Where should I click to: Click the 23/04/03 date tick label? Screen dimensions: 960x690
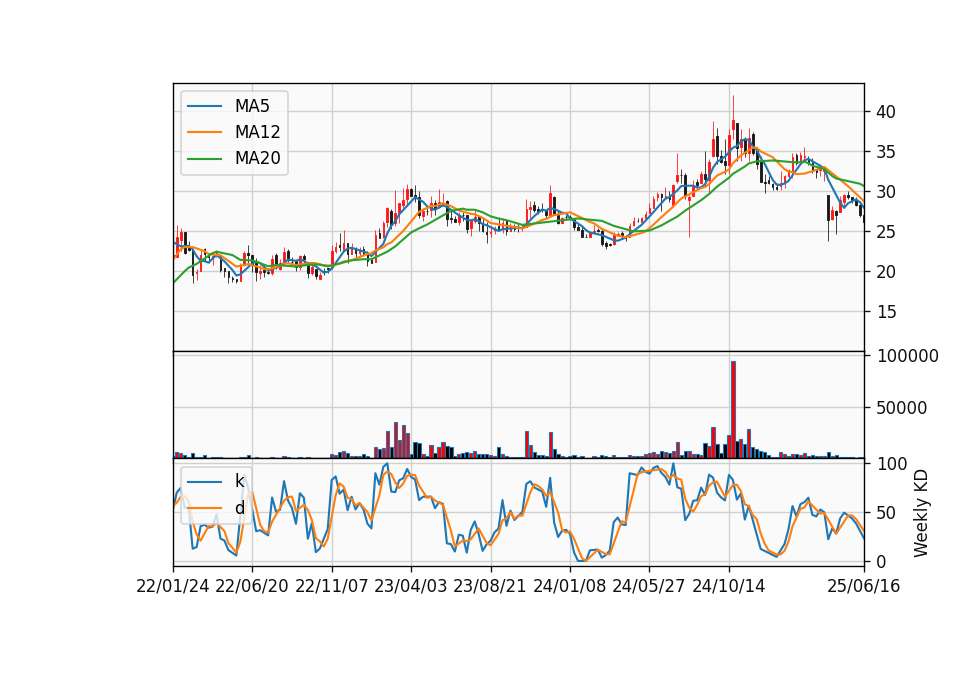[x=411, y=586]
